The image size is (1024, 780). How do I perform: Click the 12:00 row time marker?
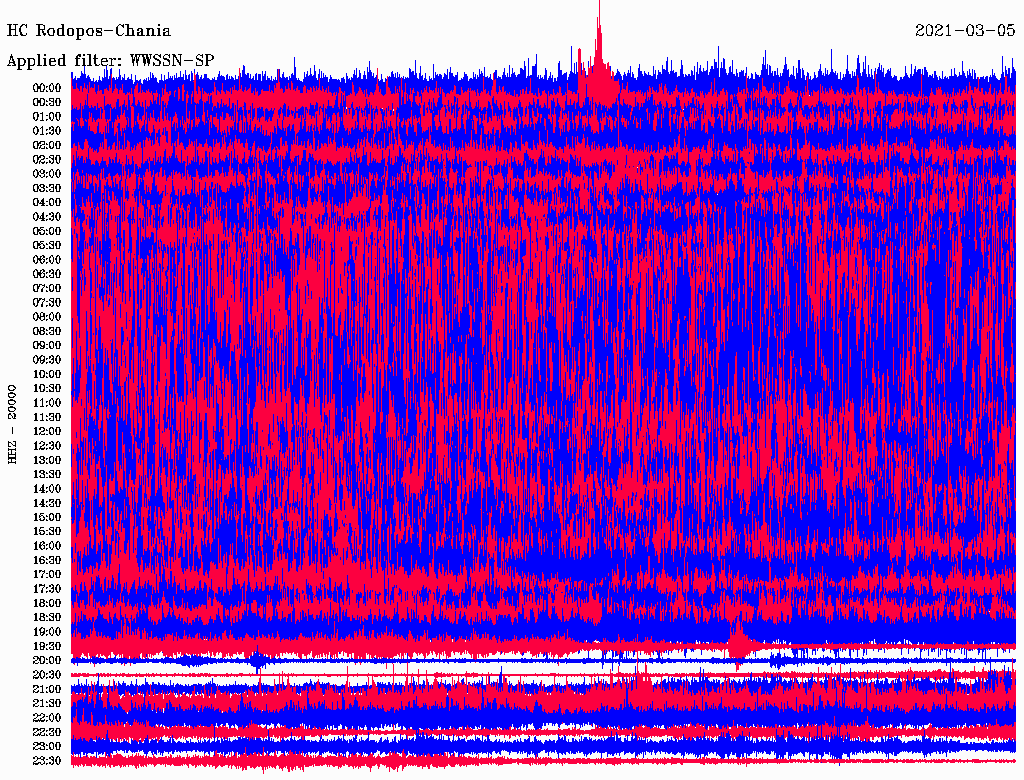point(47,431)
